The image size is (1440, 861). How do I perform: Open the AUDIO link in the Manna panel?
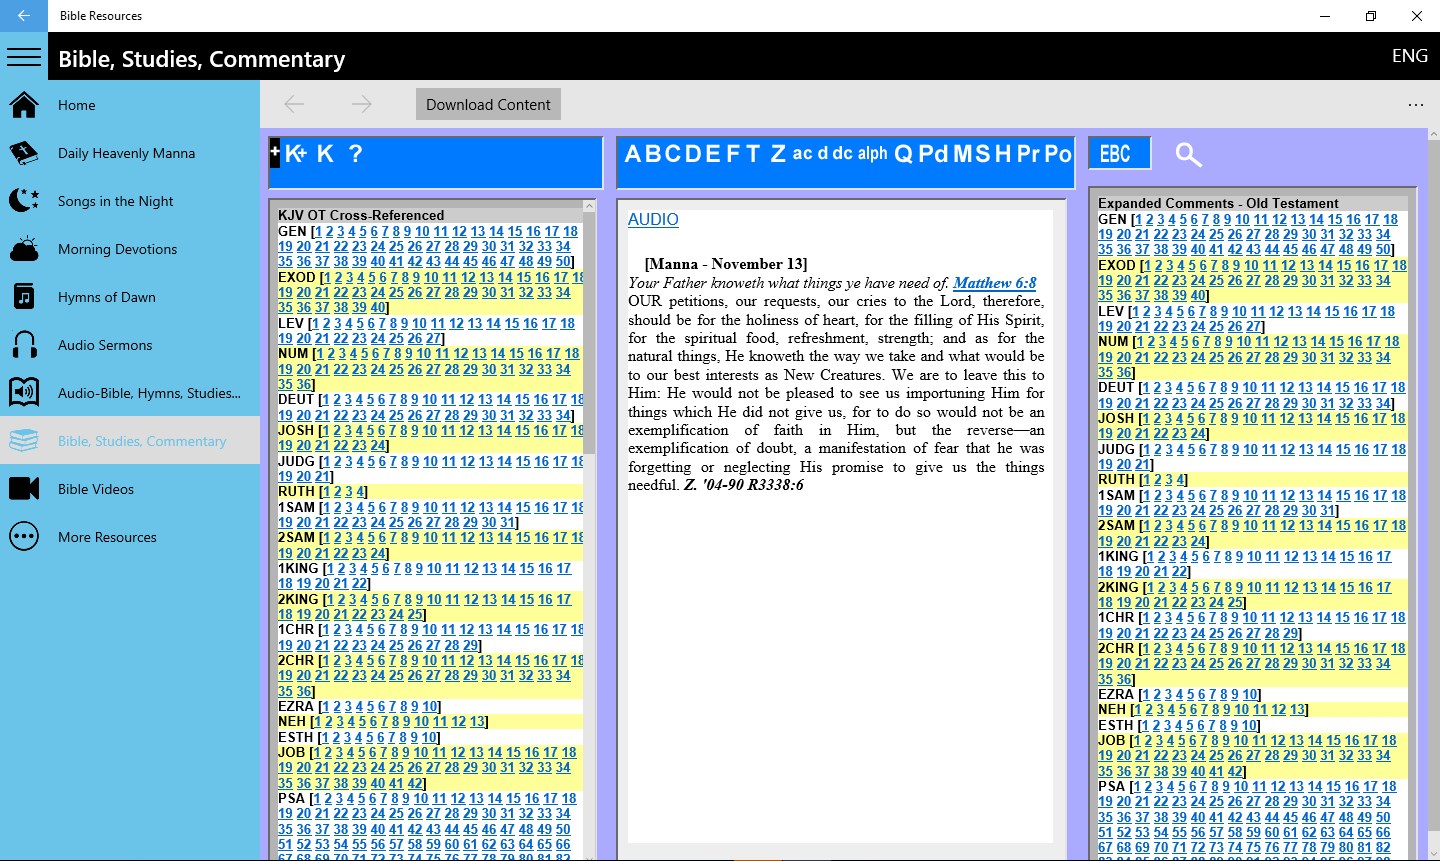(651, 219)
